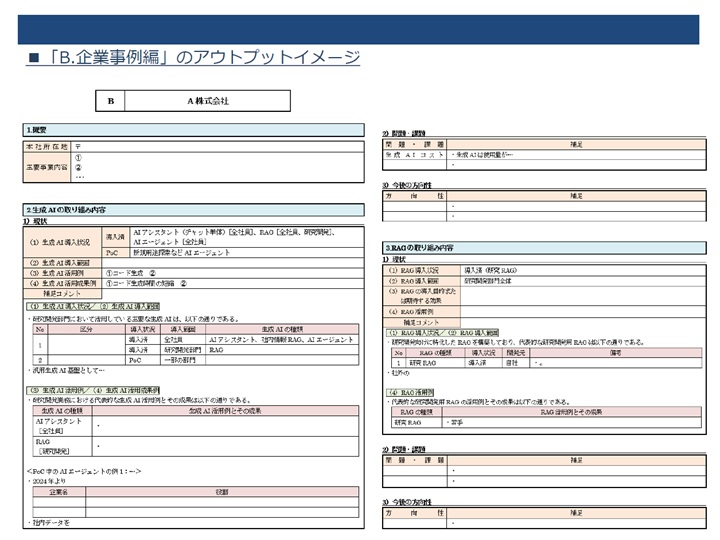Image resolution: width=720 pixels, height=540 pixels.
Task: Select the (3) 生成AI活用例 row label
Action: pos(62,273)
